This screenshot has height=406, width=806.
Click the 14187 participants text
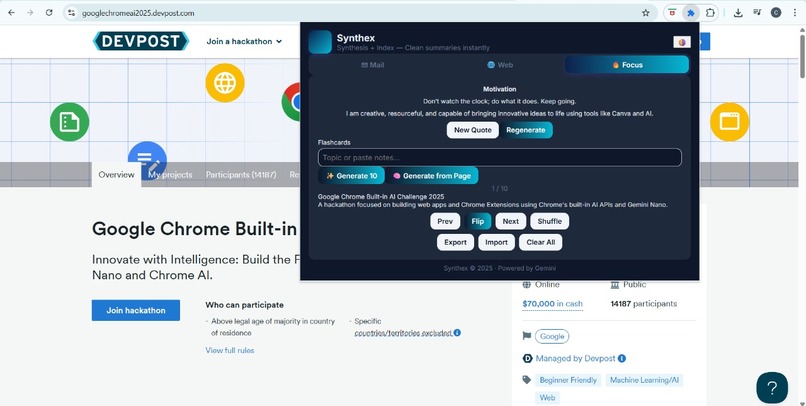(x=644, y=304)
